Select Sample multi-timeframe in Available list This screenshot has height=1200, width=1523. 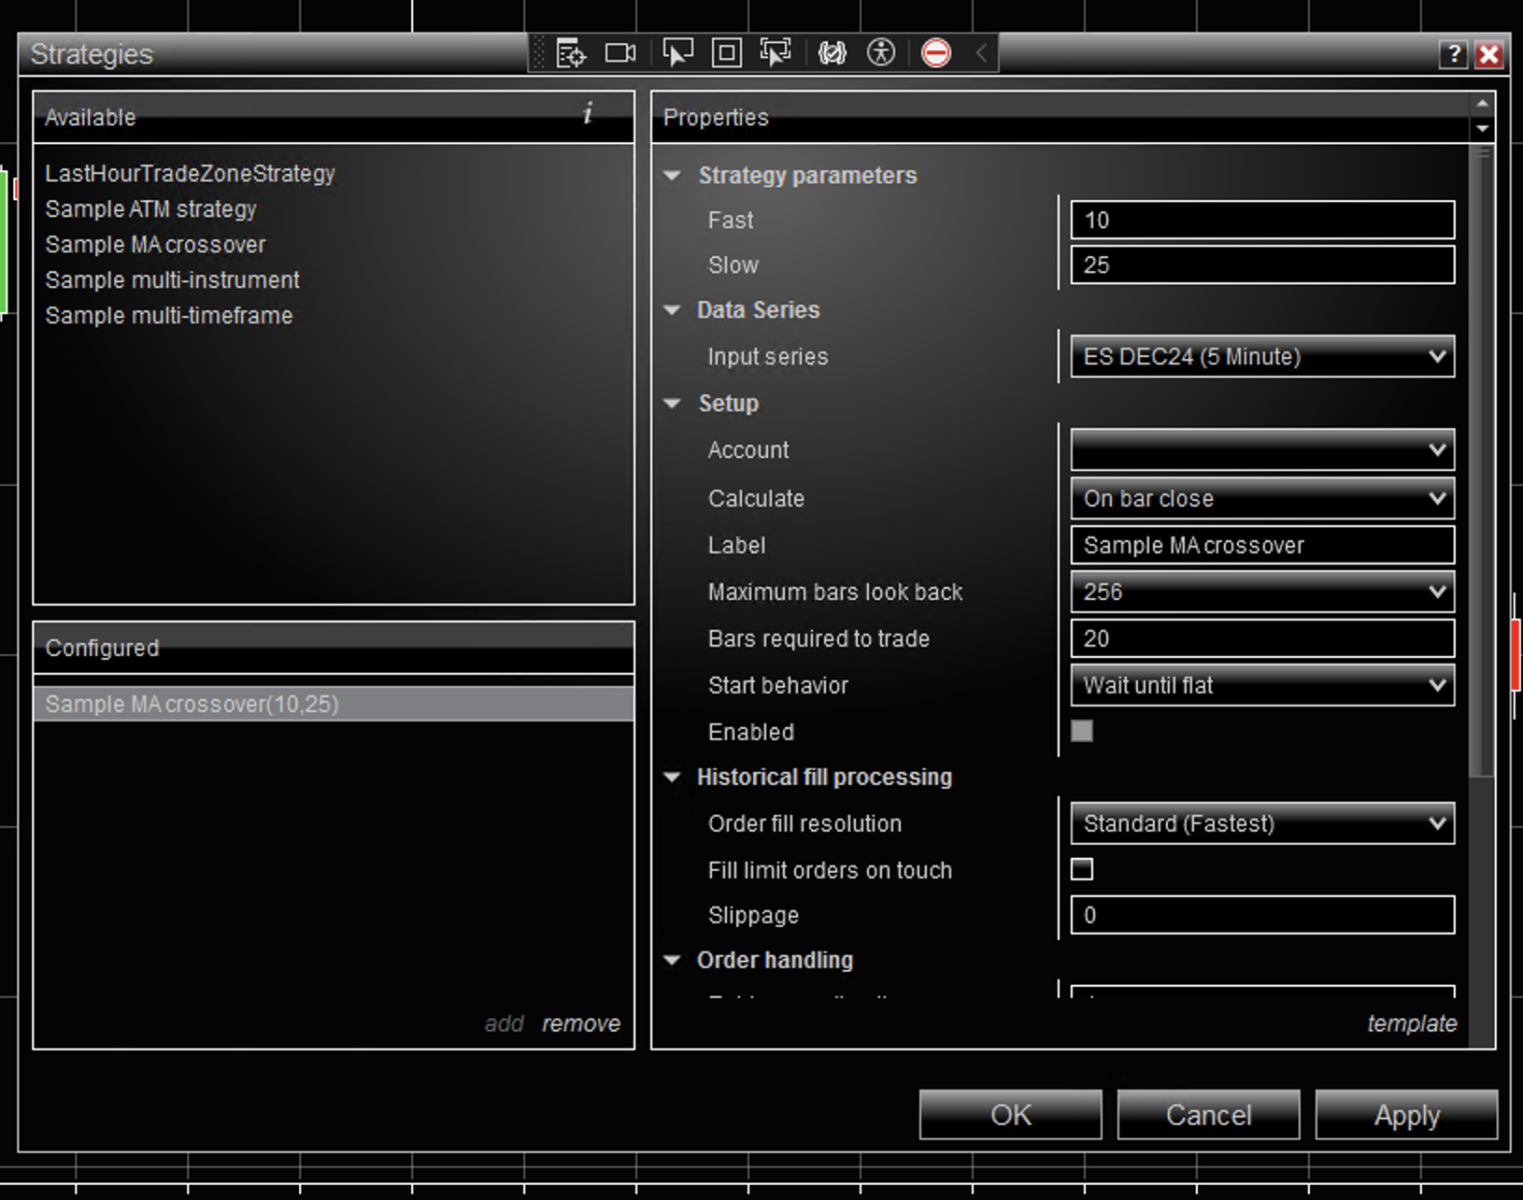(169, 316)
